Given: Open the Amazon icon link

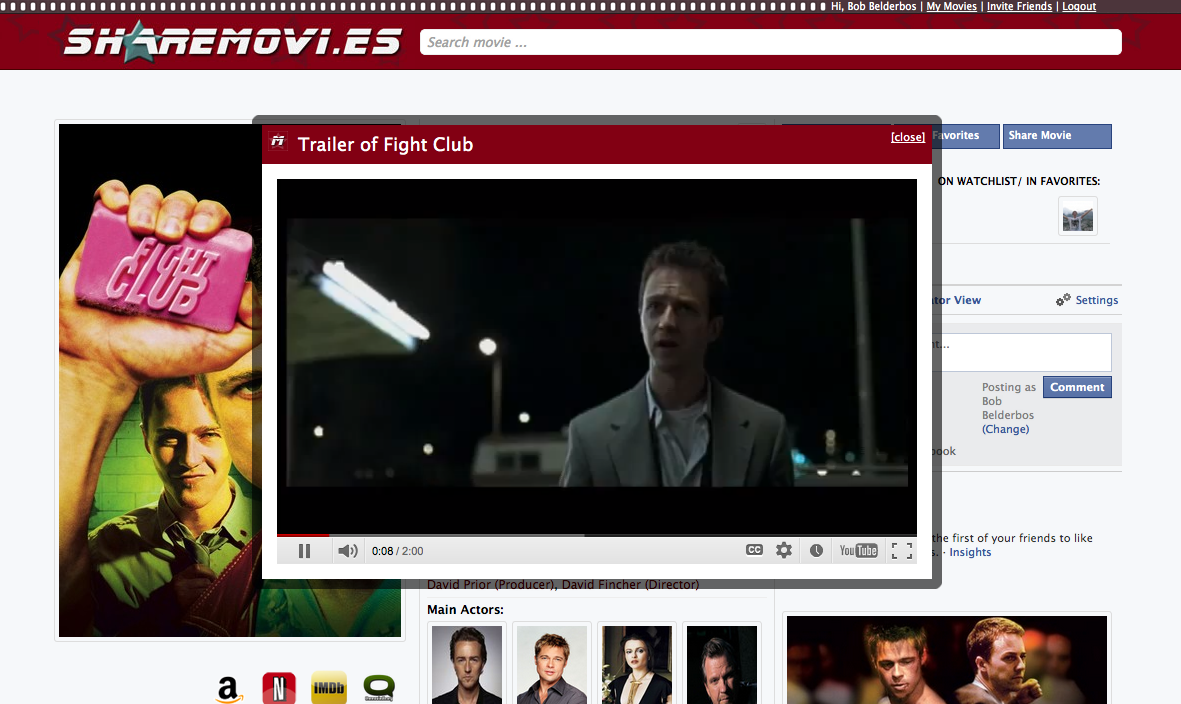Looking at the screenshot, I should click(x=228, y=688).
